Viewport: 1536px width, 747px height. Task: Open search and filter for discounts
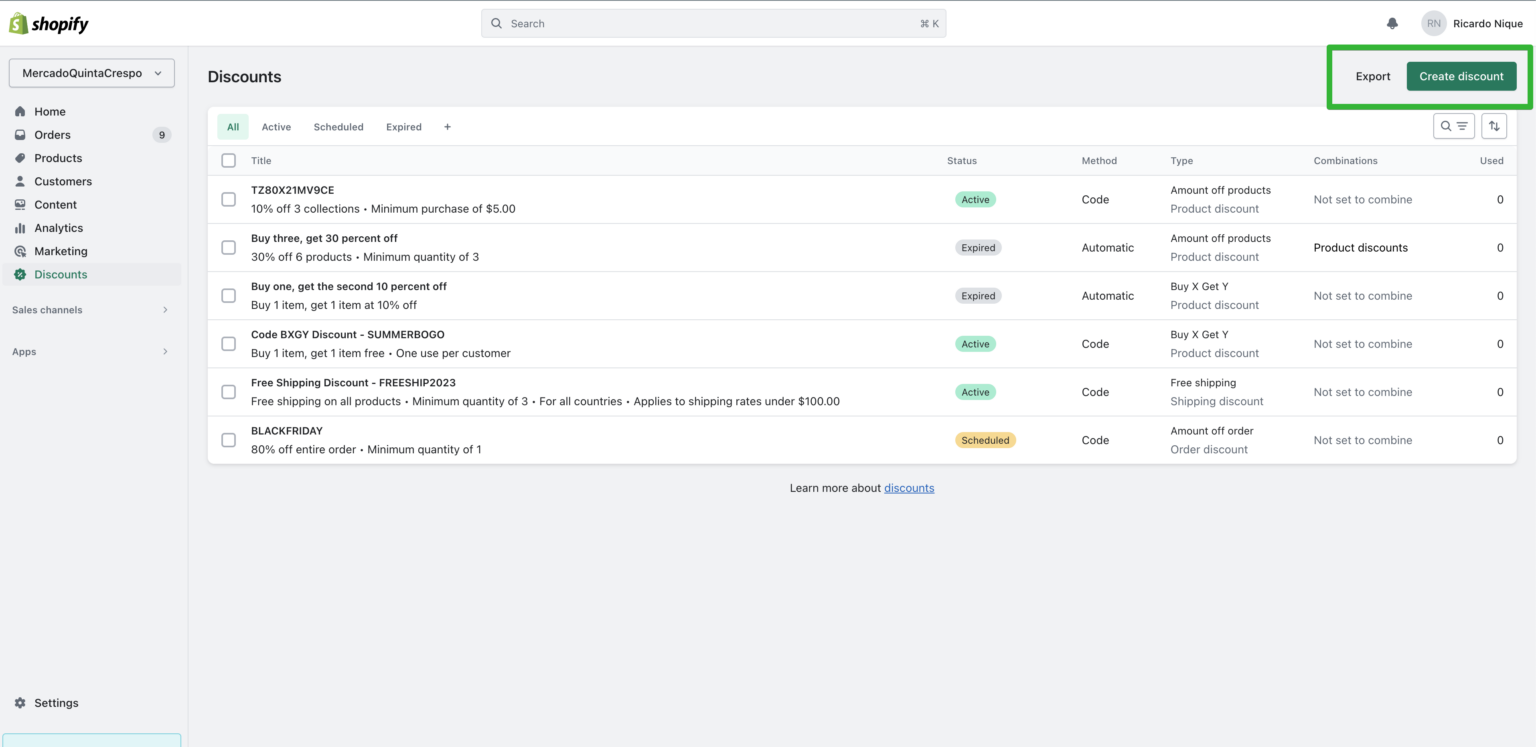[1453, 126]
